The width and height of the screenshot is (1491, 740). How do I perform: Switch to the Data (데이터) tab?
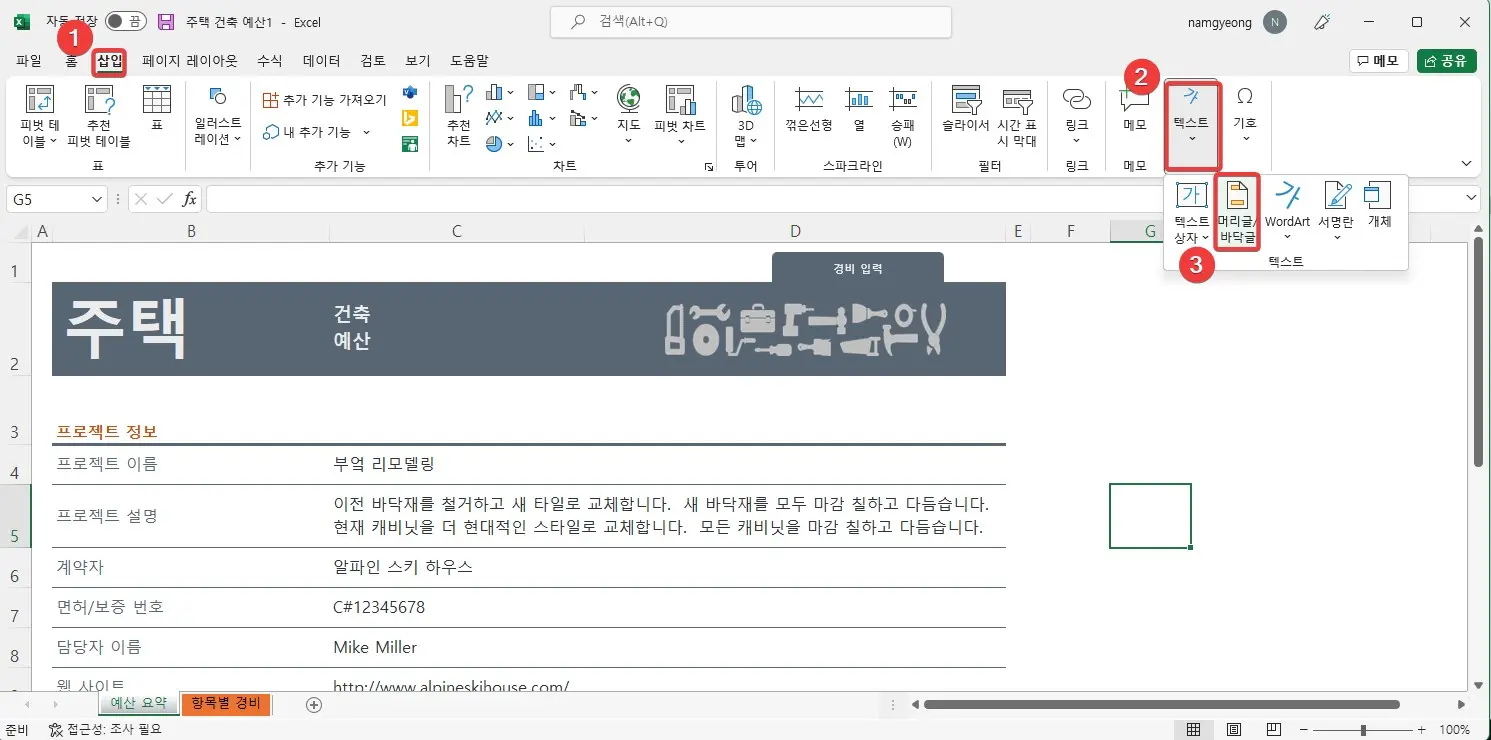[322, 61]
